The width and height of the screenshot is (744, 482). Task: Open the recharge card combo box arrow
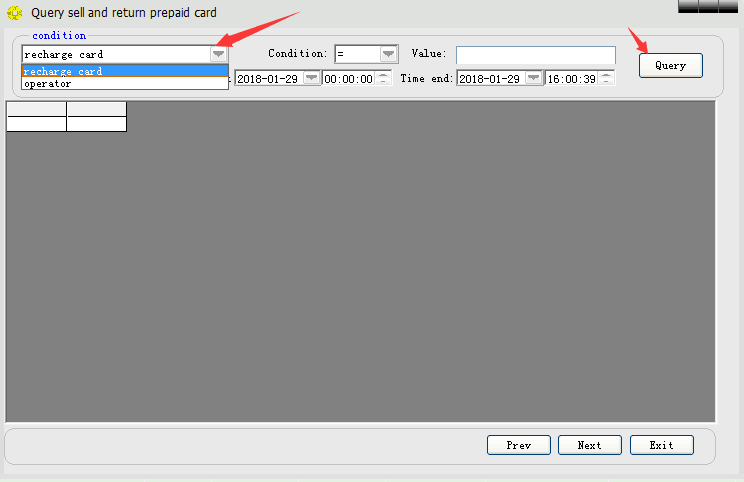tap(218, 54)
